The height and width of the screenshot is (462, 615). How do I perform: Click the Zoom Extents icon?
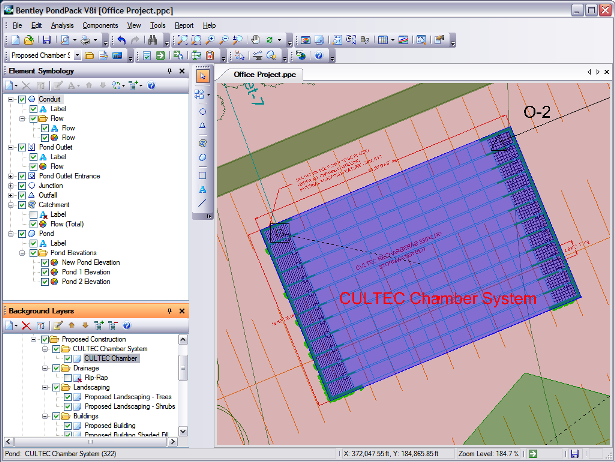coord(183,40)
